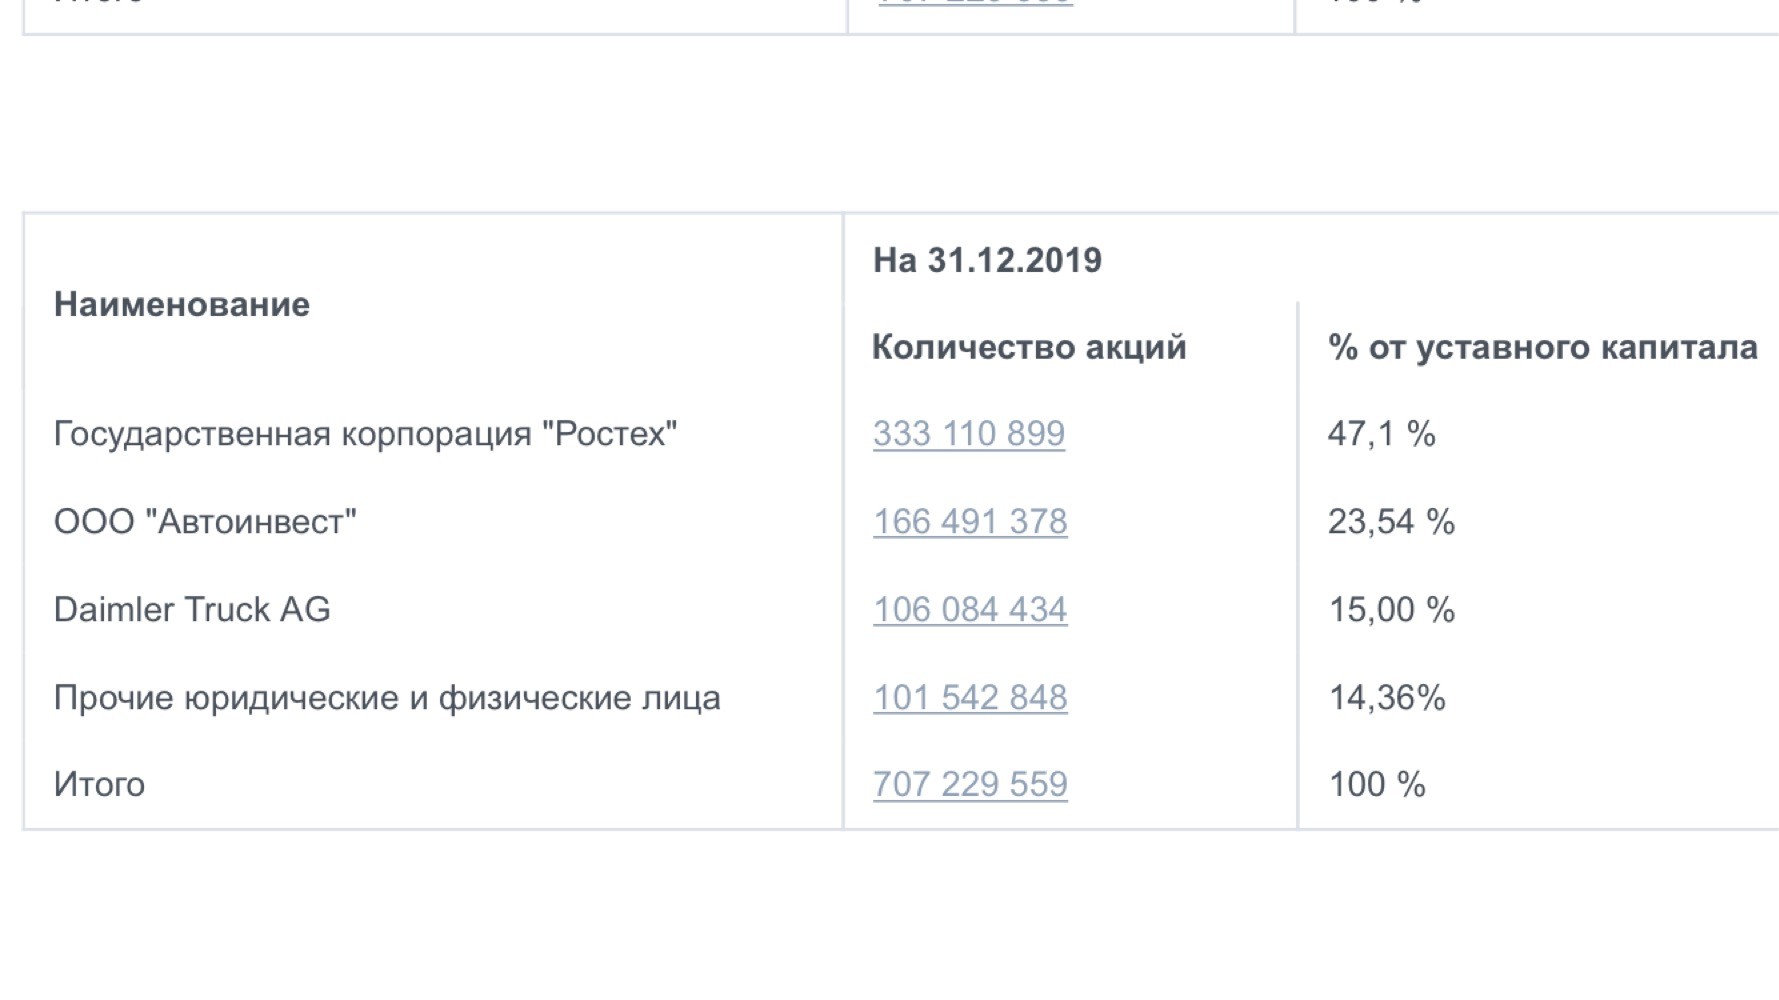Select the 14,36% percentage cell
1779x1000 pixels.
click(x=1386, y=697)
